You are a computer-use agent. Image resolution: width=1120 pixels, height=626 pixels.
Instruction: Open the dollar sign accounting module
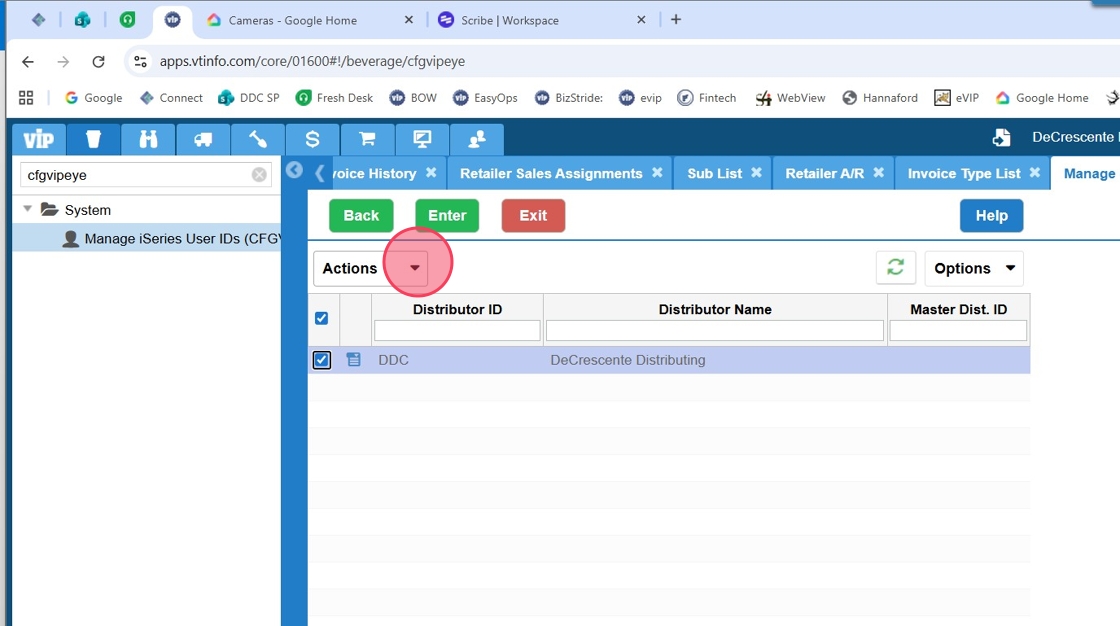pos(312,139)
